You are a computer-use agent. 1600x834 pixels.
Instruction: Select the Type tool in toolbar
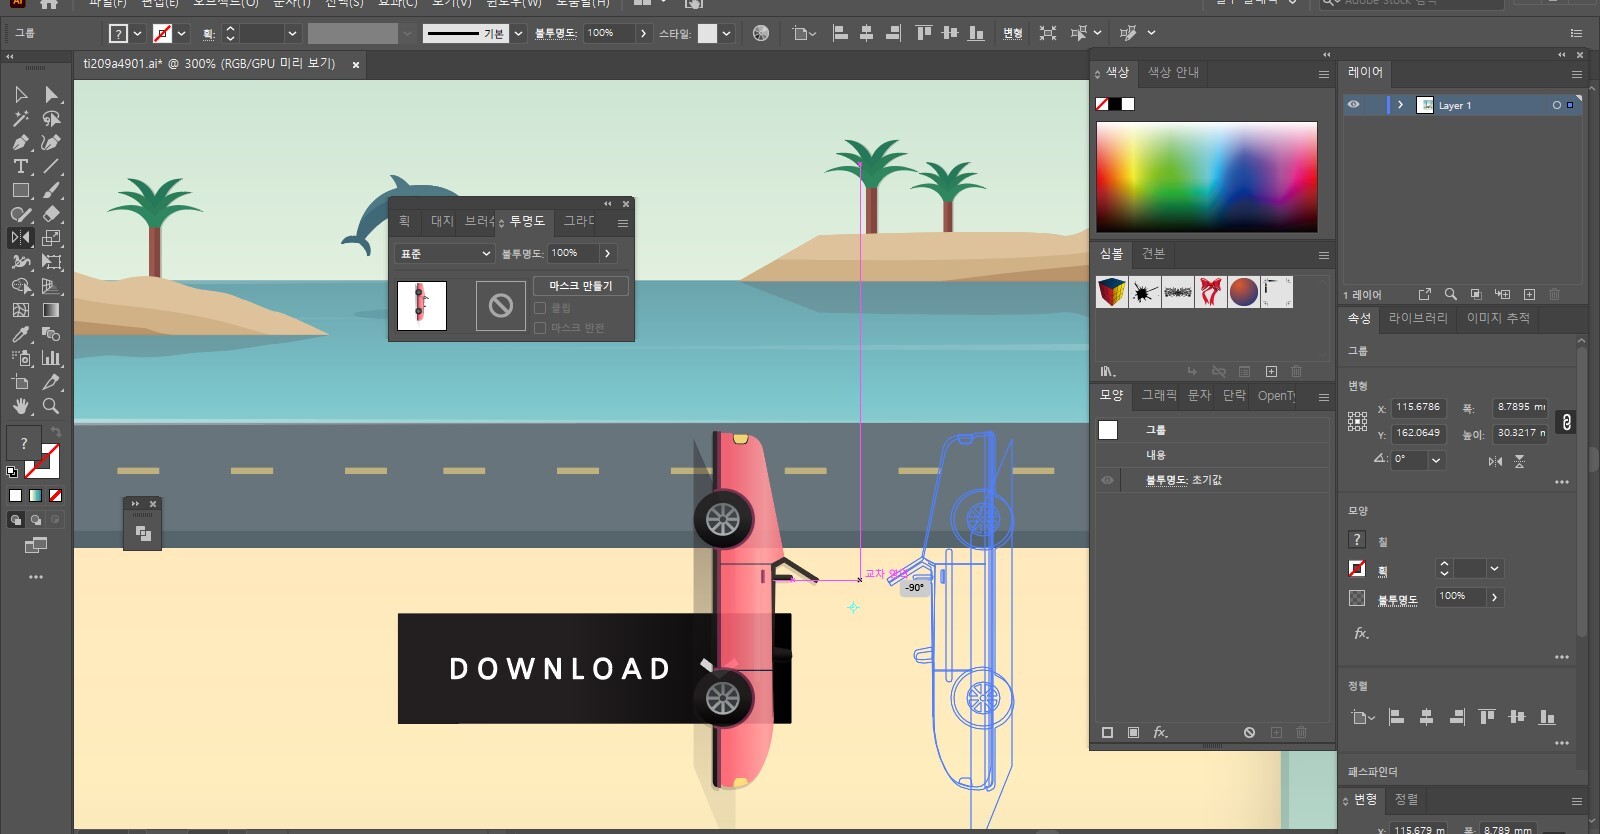point(20,166)
